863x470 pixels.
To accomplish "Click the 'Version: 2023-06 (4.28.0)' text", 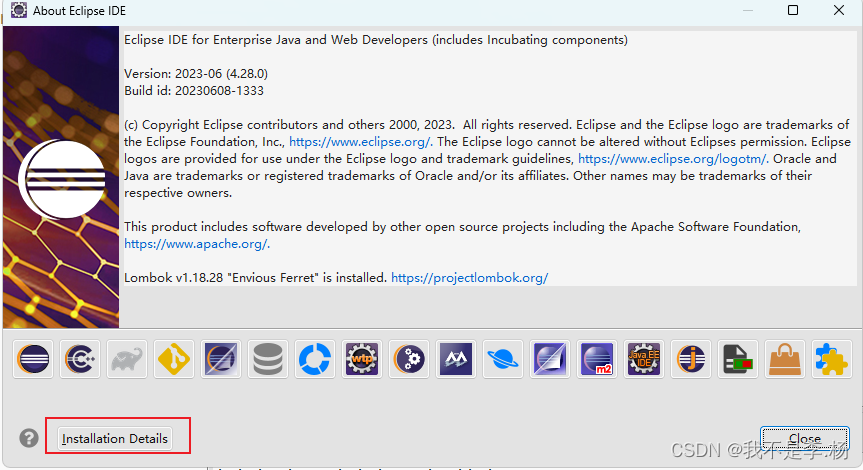I will pos(196,74).
